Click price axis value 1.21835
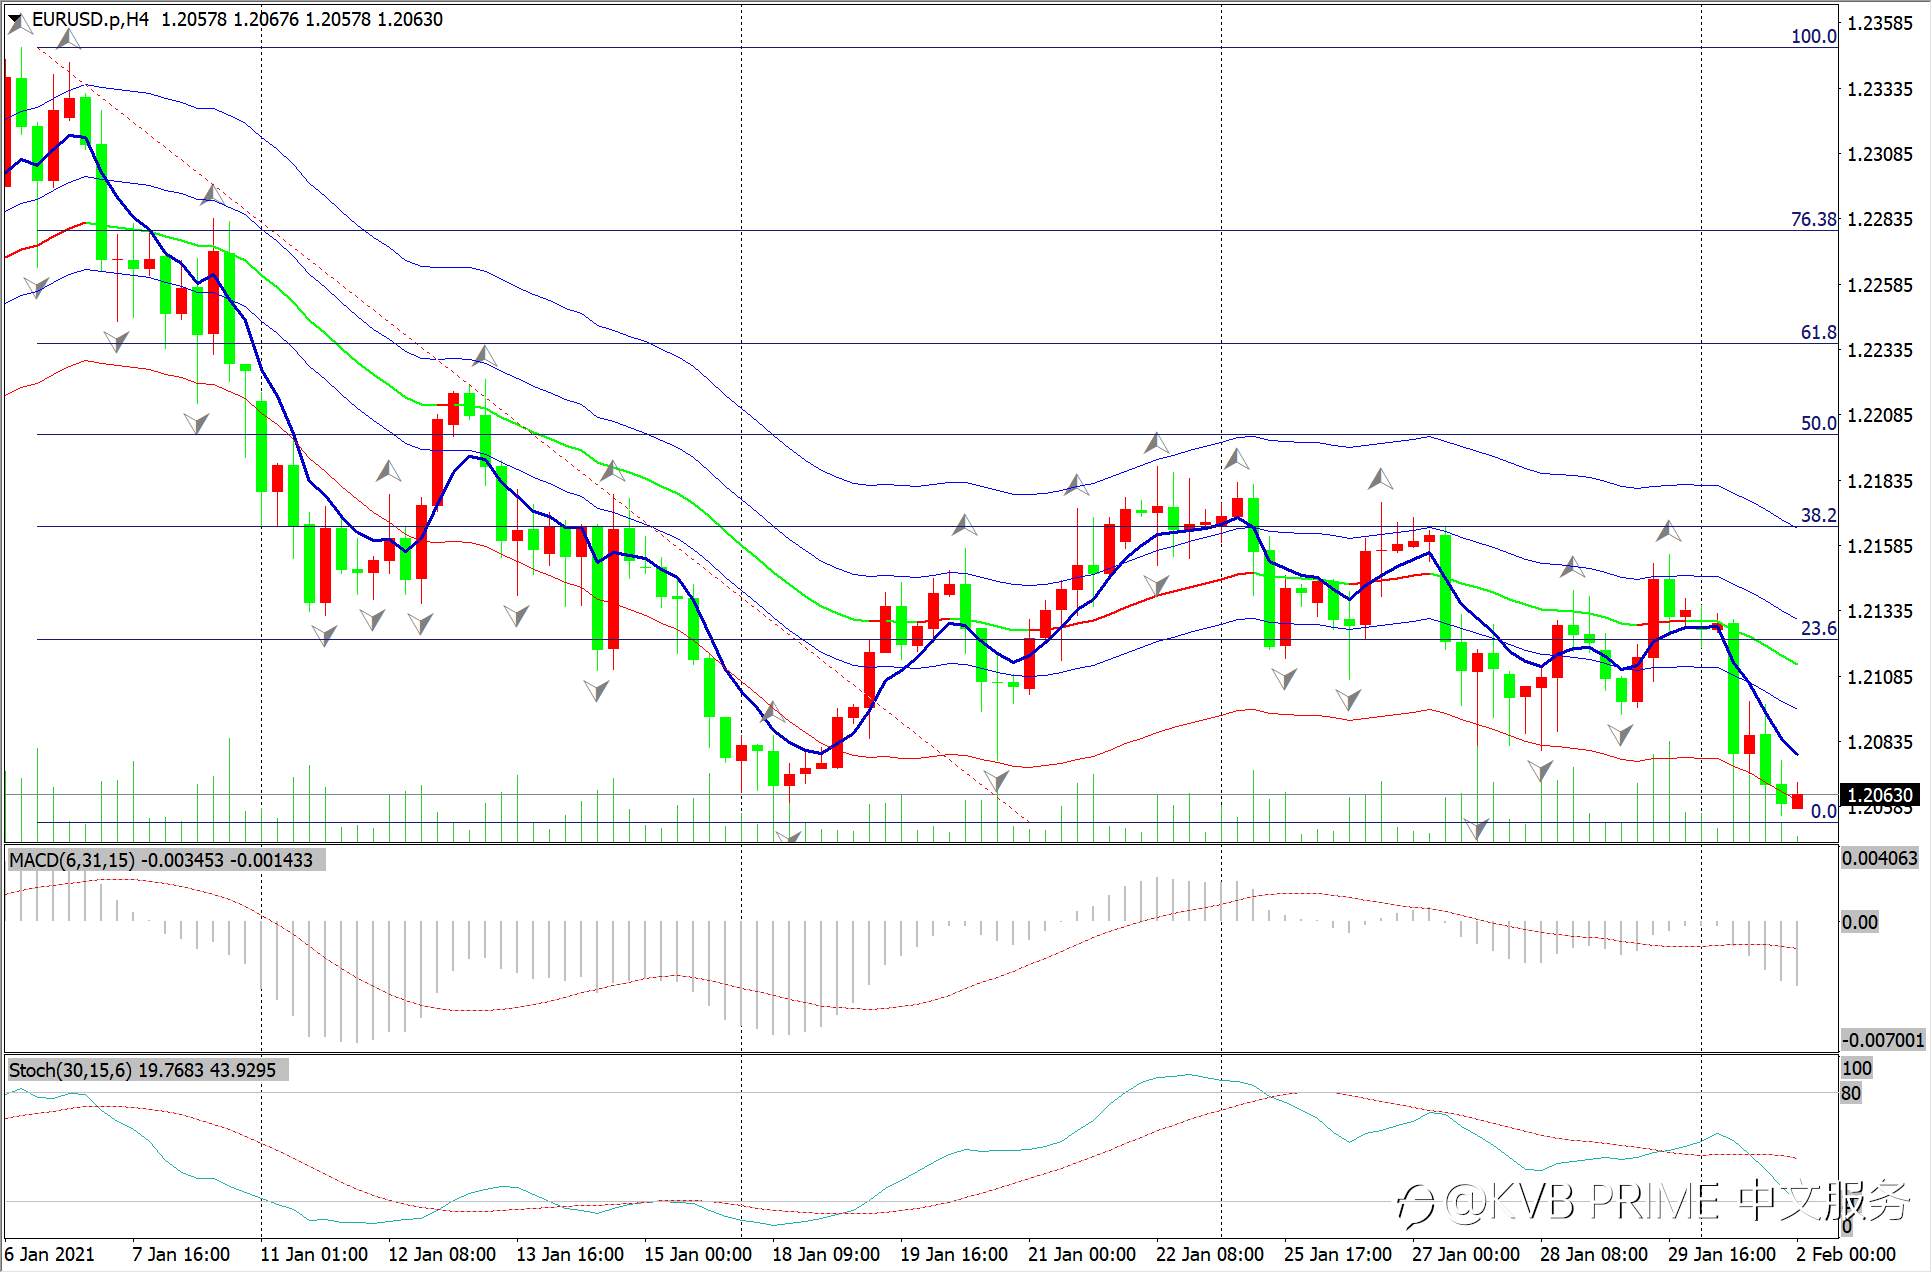Screen dimensions: 1932x1273 [x=1880, y=481]
